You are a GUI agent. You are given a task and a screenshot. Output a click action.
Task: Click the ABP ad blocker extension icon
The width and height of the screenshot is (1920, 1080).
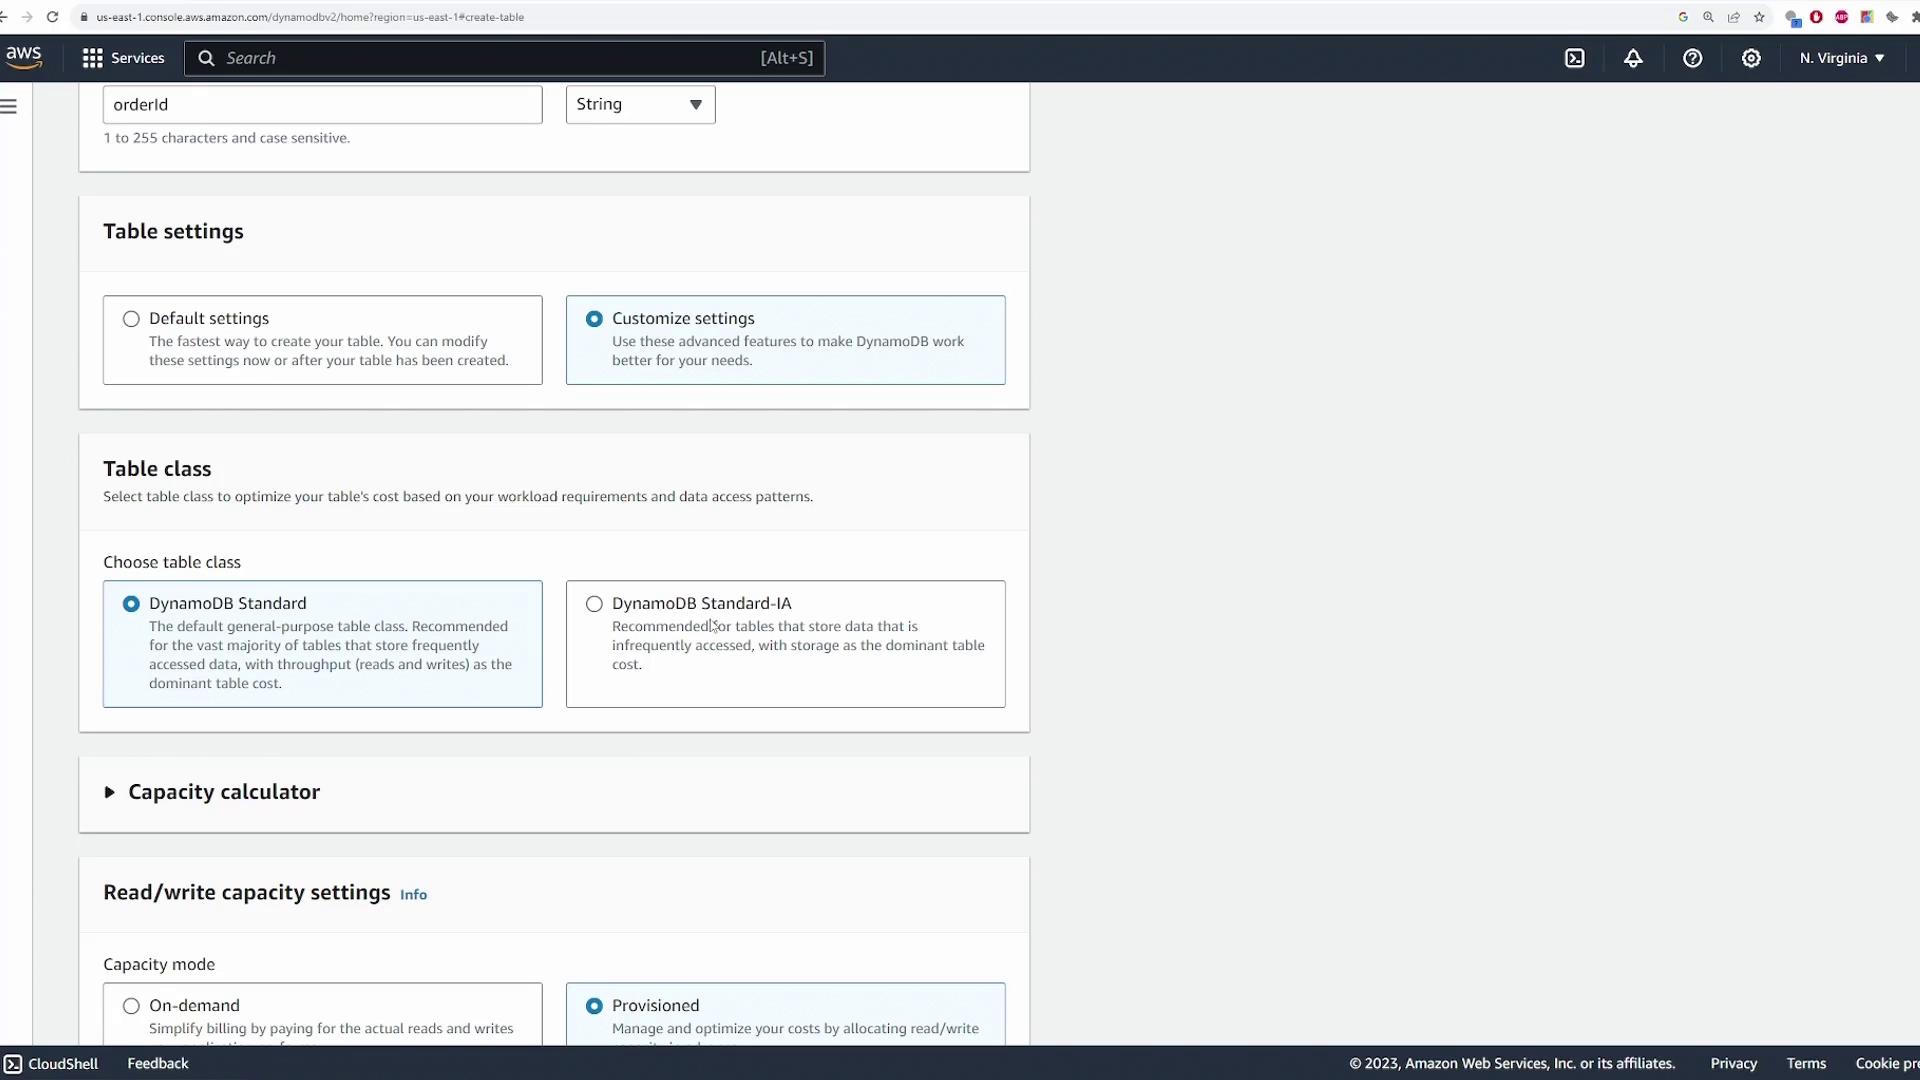pos(1841,17)
